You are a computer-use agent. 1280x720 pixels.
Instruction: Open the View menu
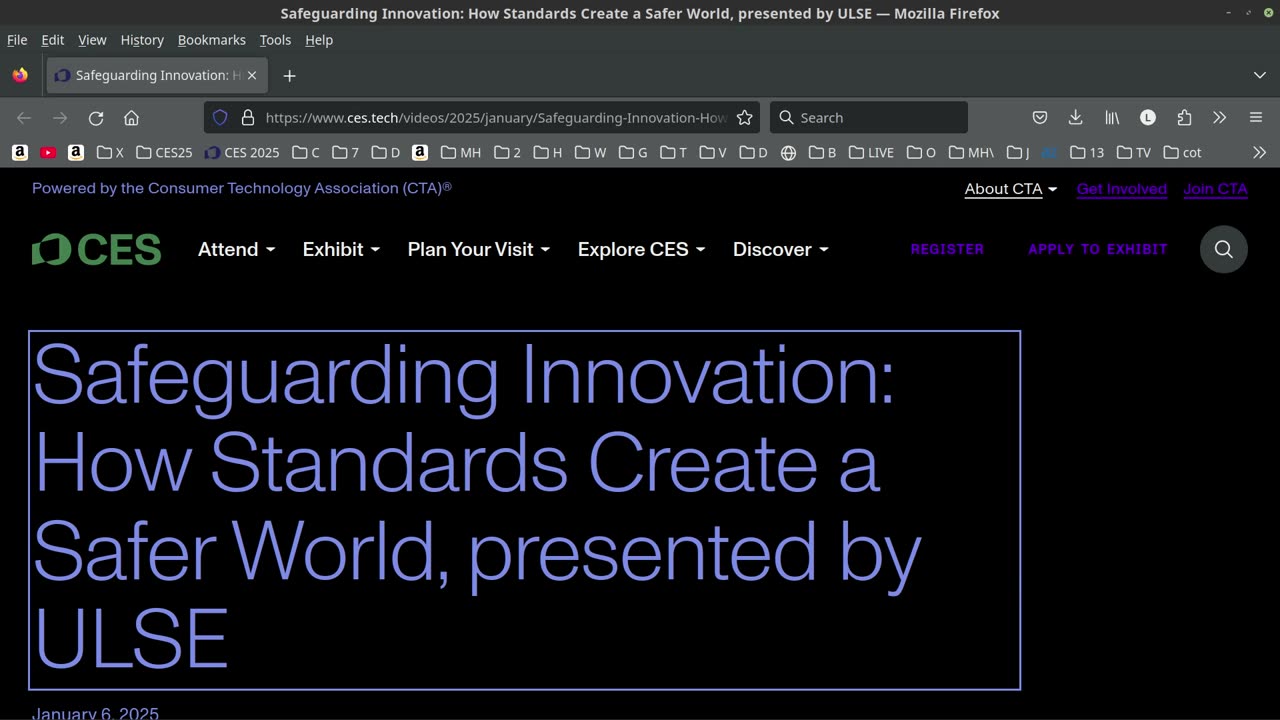[92, 40]
